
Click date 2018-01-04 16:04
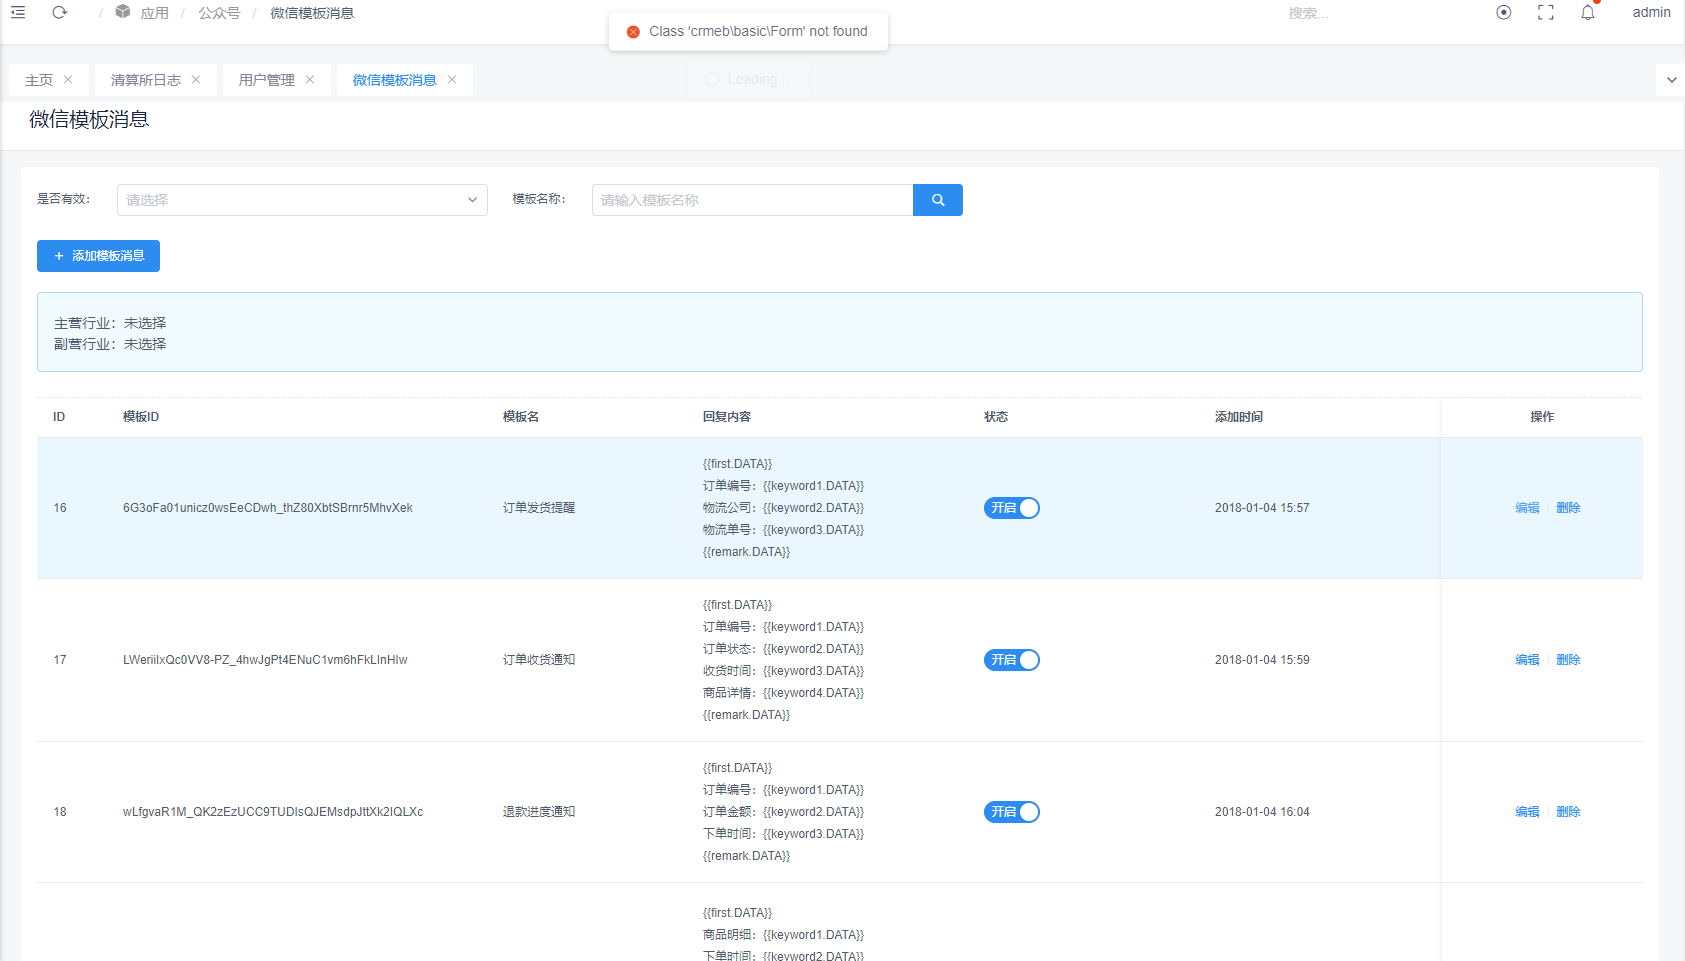(x=1262, y=812)
